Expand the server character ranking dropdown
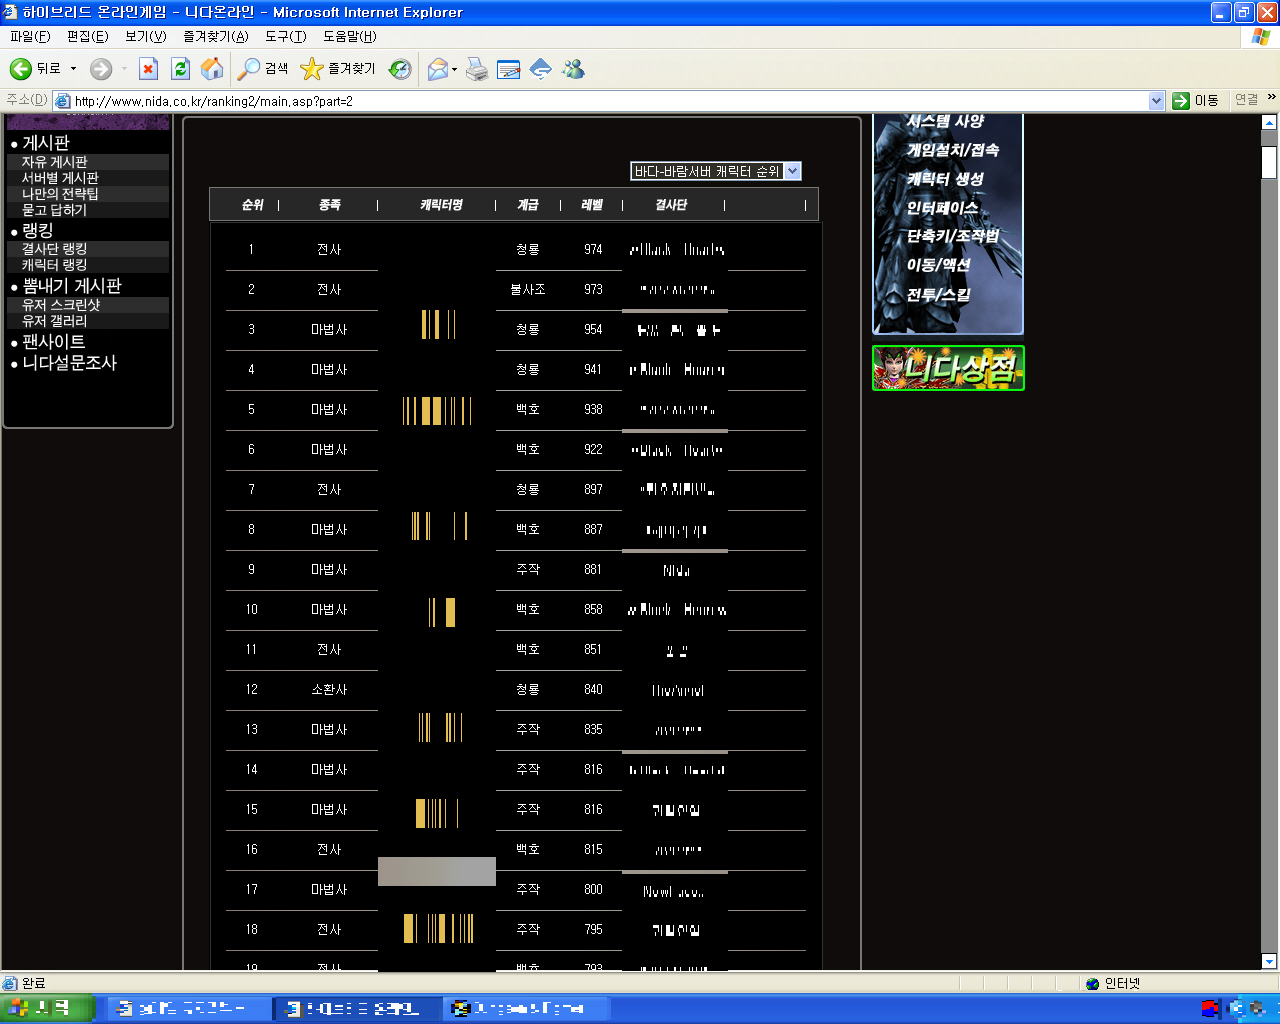Image resolution: width=1280 pixels, height=1024 pixels. click(792, 171)
